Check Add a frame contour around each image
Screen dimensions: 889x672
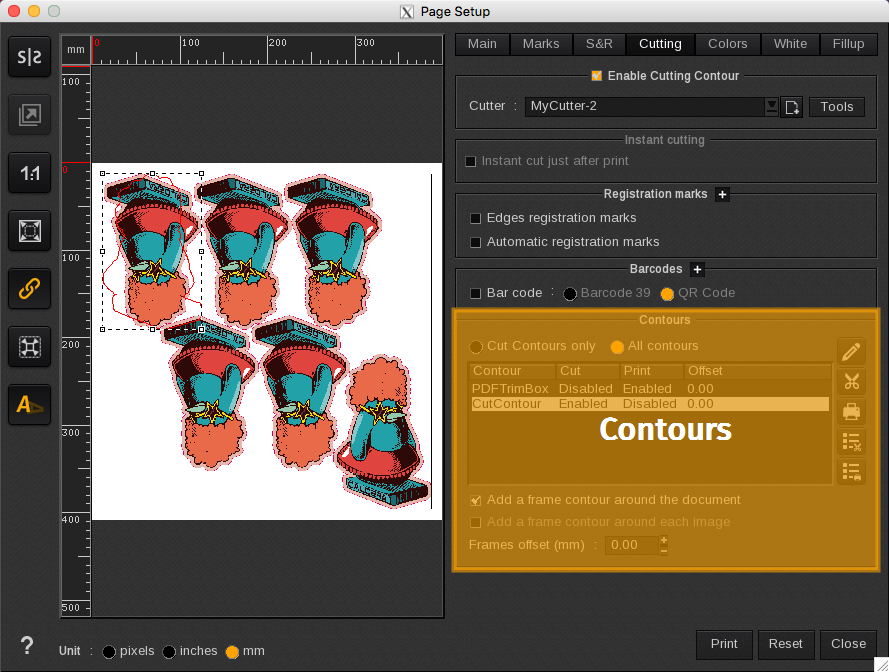pos(475,522)
